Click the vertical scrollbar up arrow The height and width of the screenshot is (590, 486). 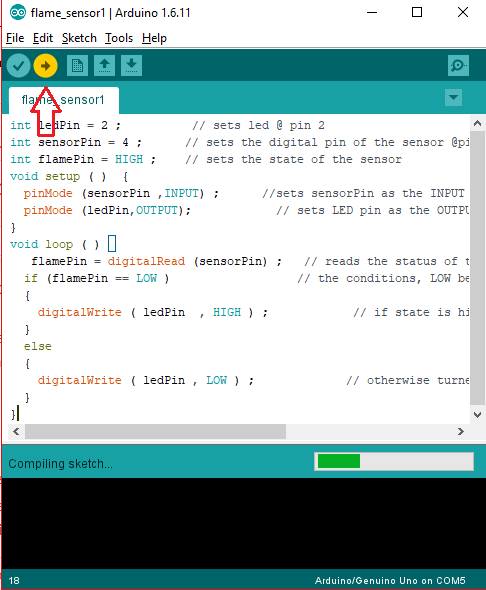click(477, 123)
